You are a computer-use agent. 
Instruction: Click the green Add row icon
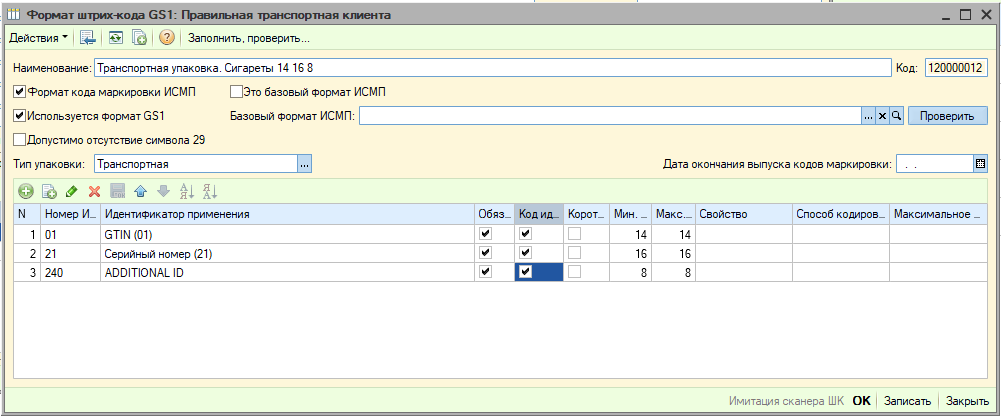[x=25, y=191]
